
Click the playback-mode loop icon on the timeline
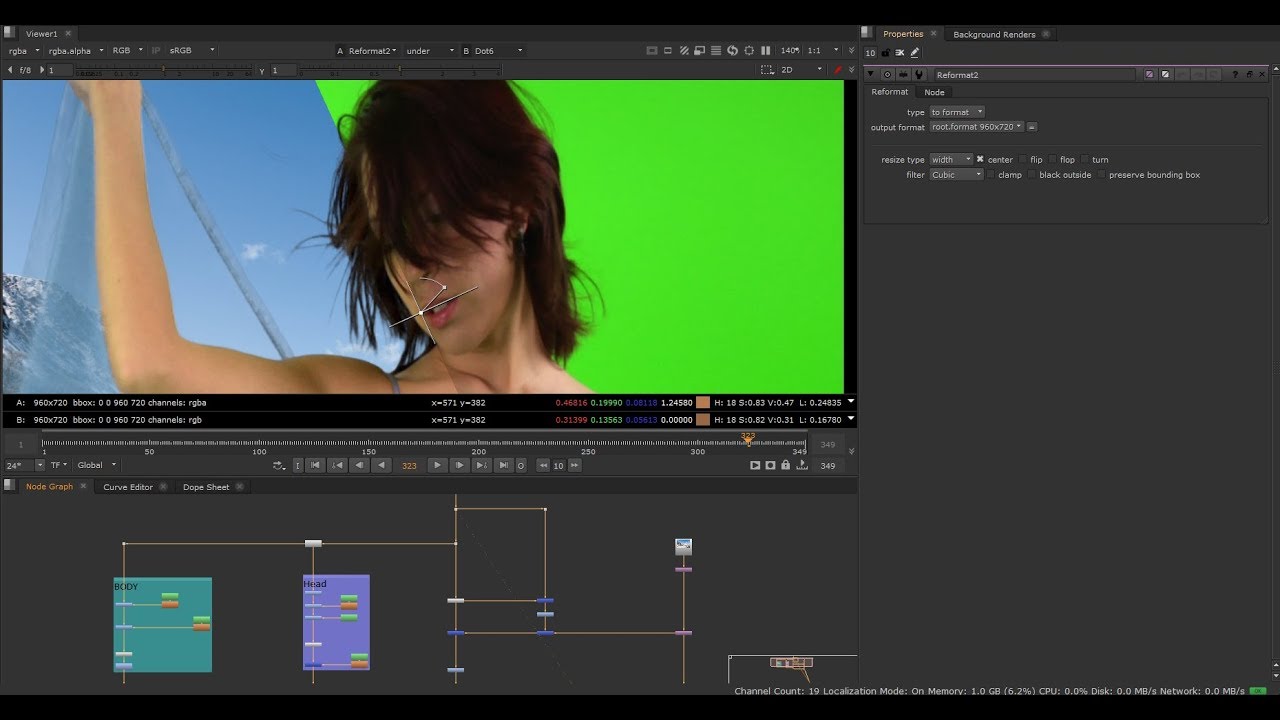(278, 465)
